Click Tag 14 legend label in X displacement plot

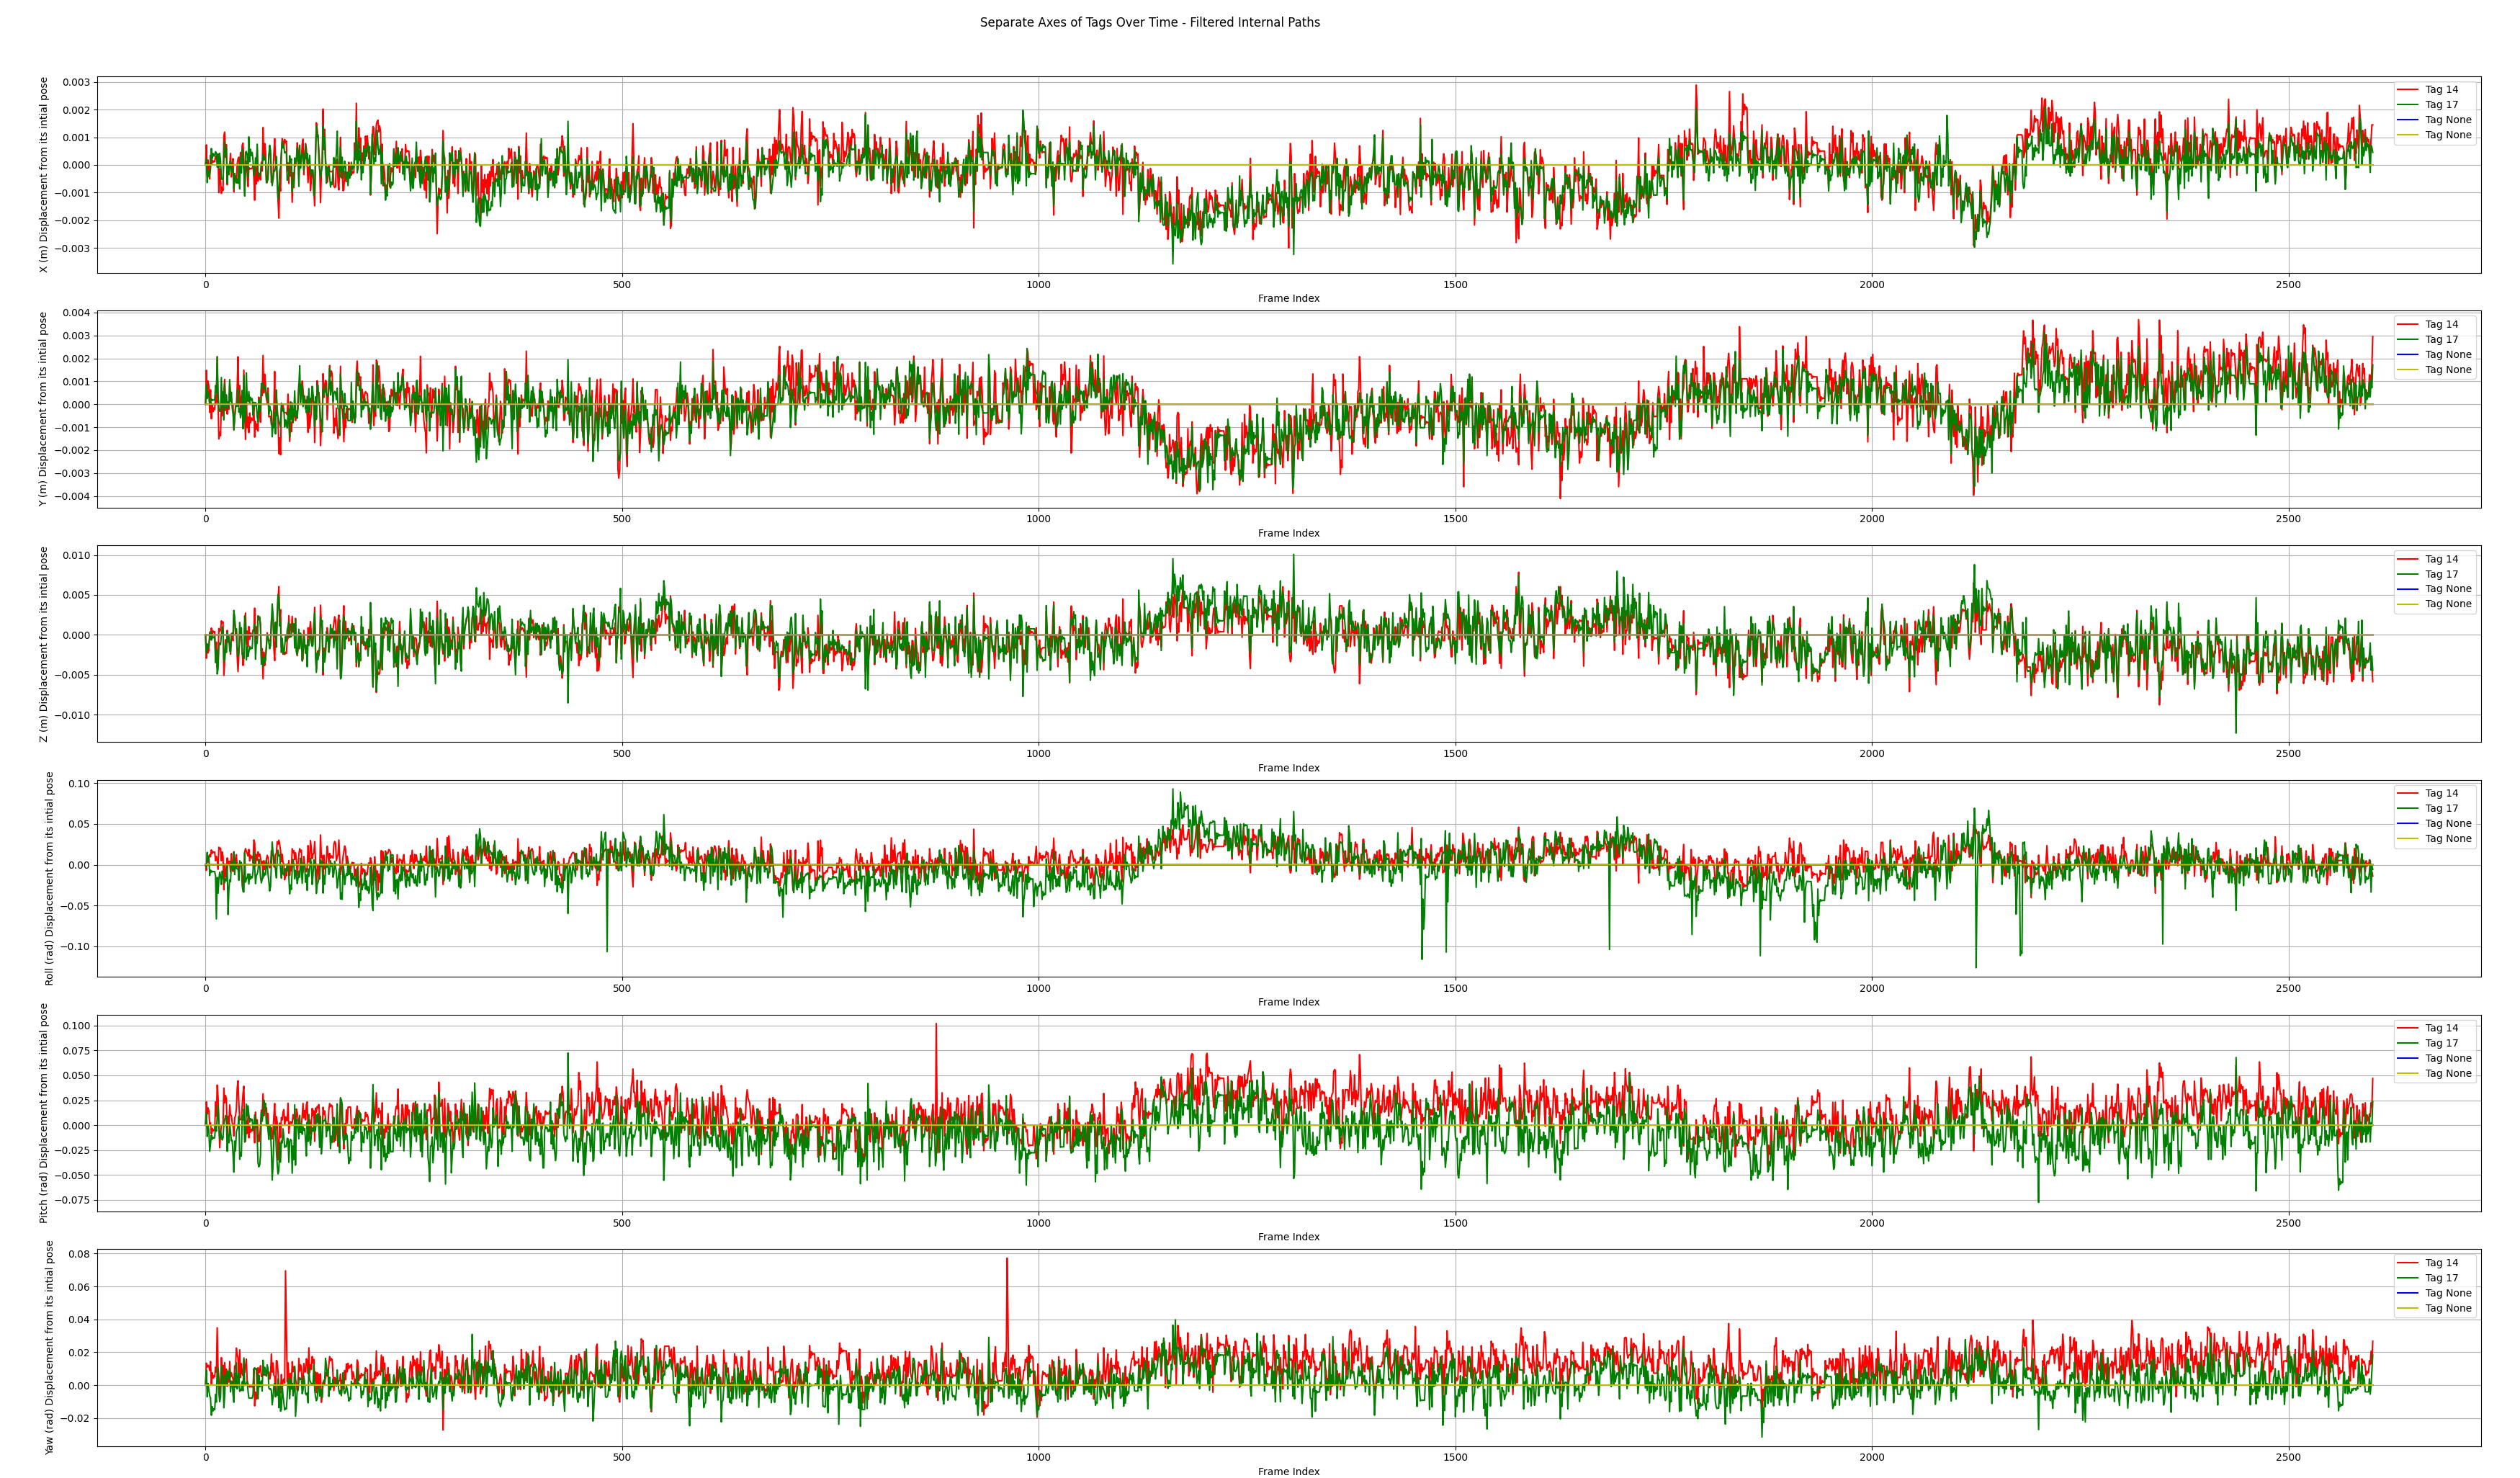coord(2441,90)
